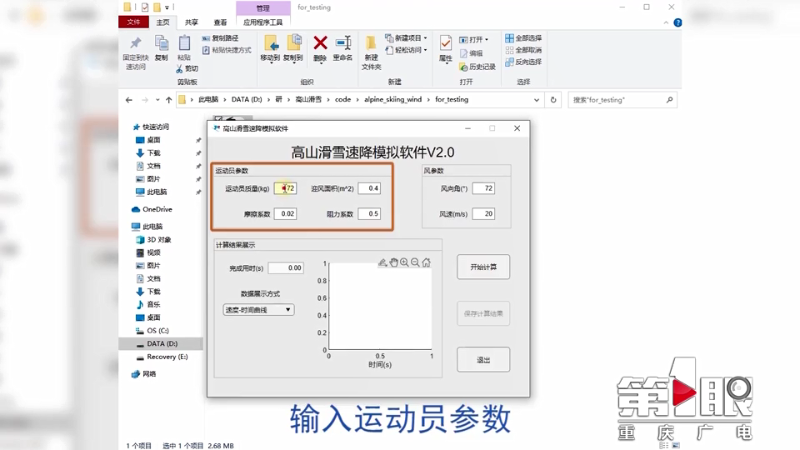The width and height of the screenshot is (800, 450).
Task: Select OneDrive in the navigation pane
Action: [152, 209]
